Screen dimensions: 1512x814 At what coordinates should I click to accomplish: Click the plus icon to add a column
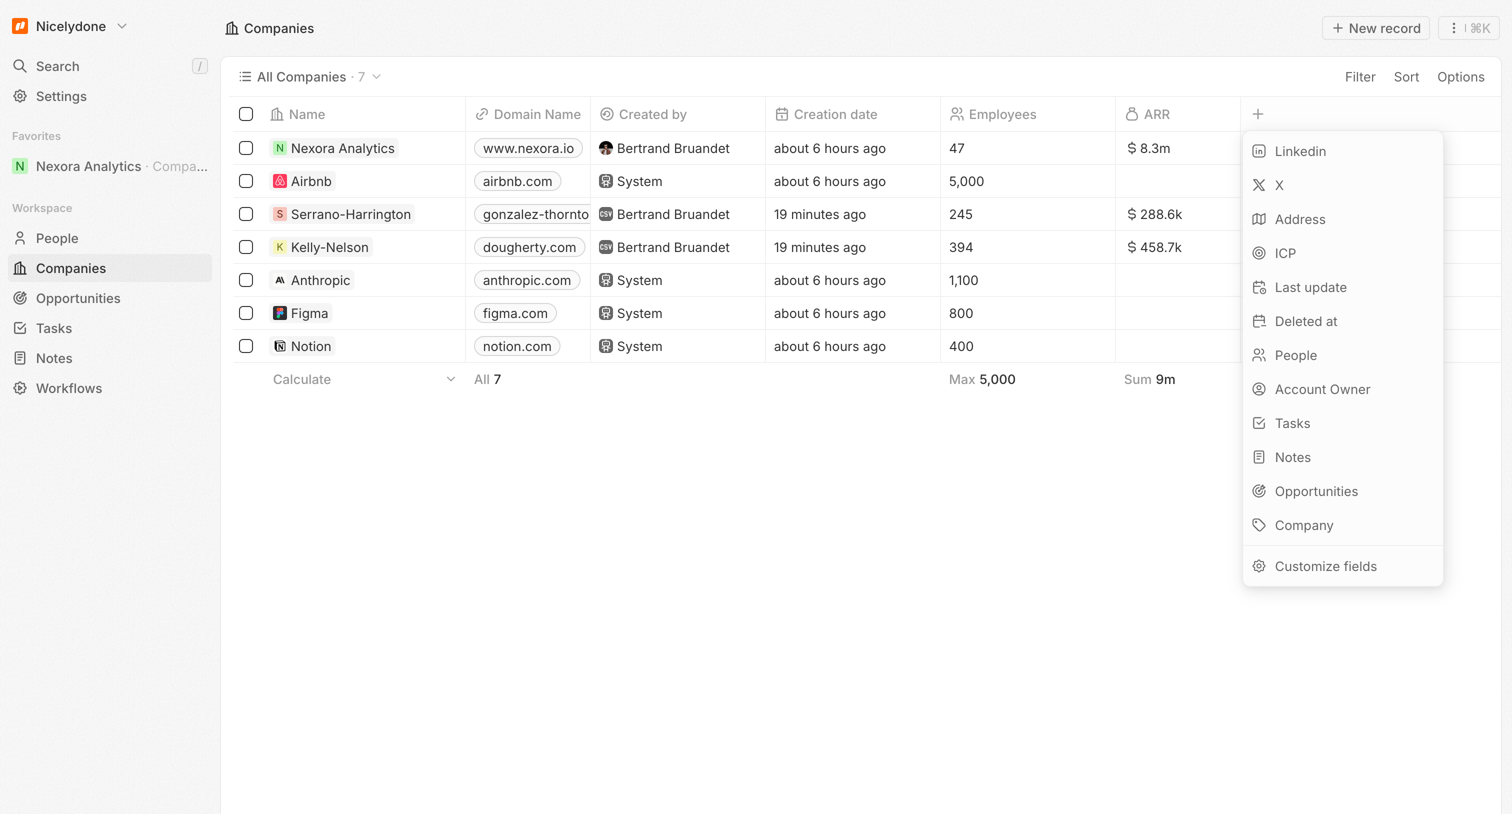(x=1258, y=114)
